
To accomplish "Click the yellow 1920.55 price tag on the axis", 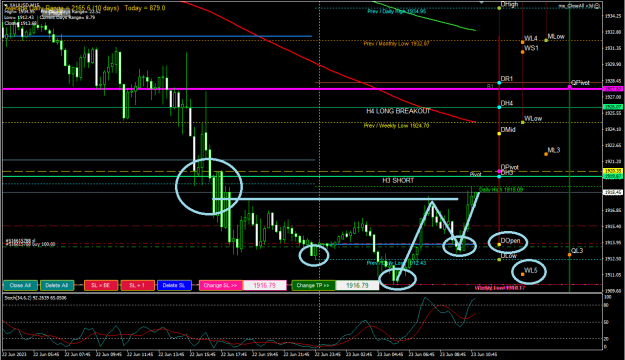I will click(613, 171).
